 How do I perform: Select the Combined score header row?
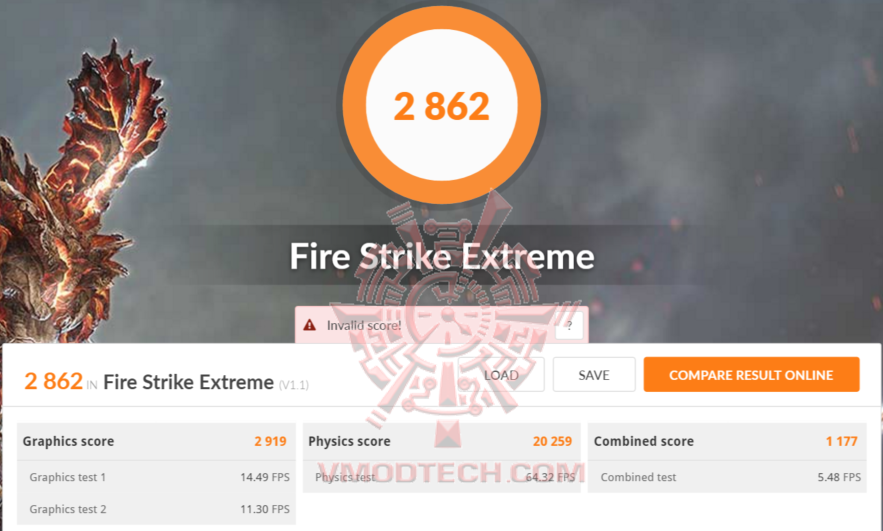[x=727, y=441]
